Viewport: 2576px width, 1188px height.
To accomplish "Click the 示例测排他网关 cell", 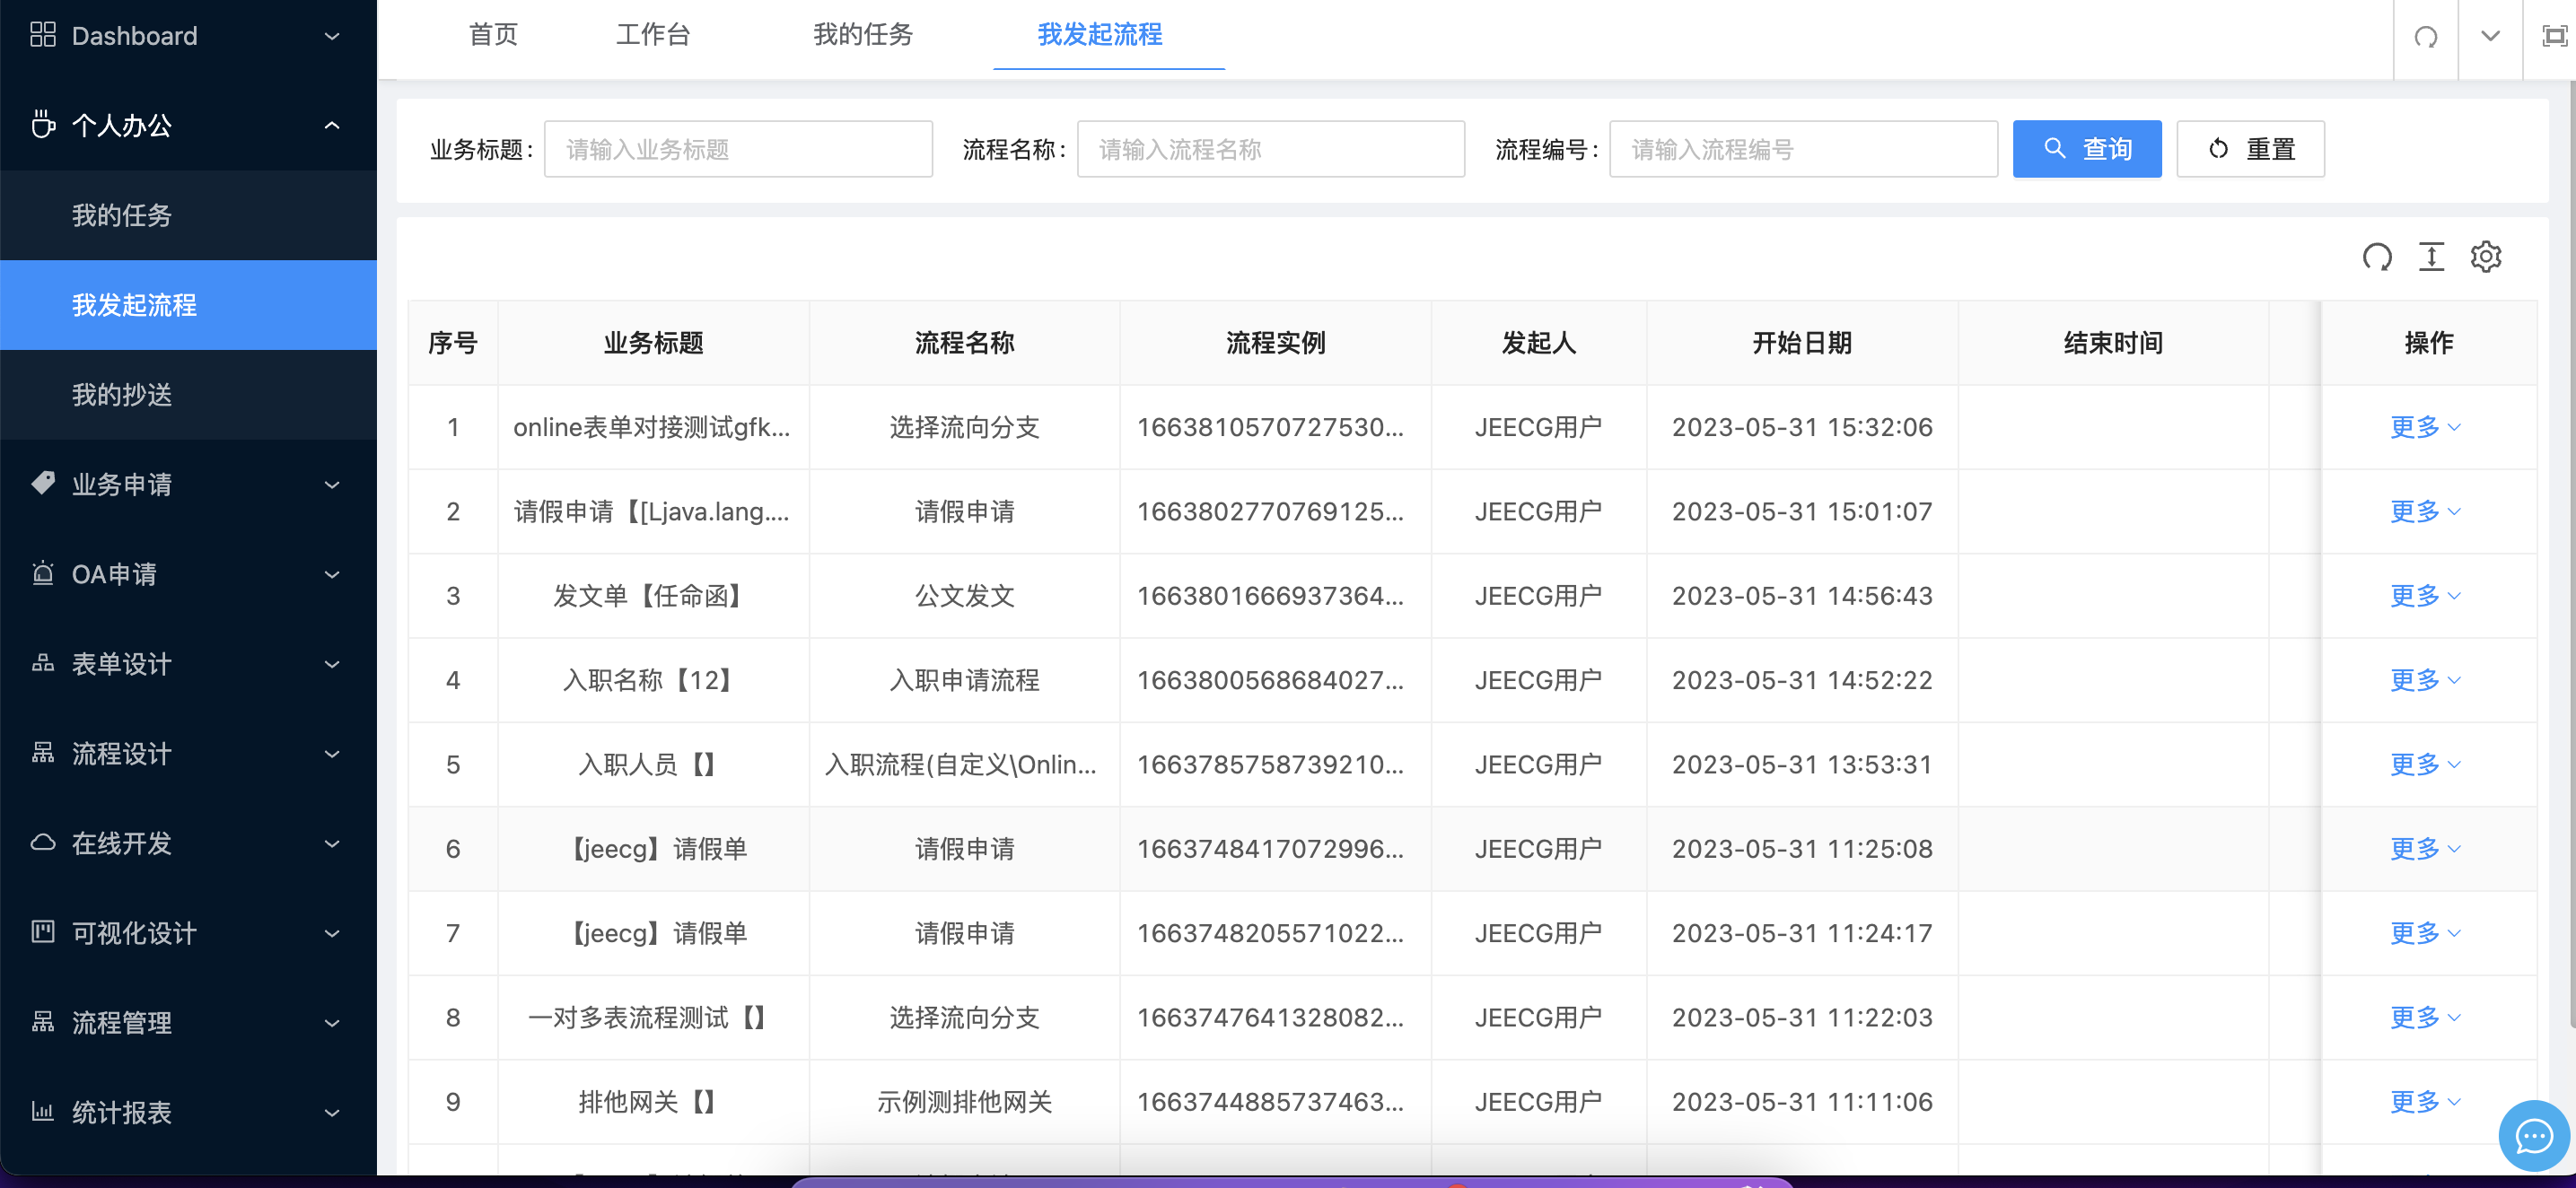I will coord(964,1102).
